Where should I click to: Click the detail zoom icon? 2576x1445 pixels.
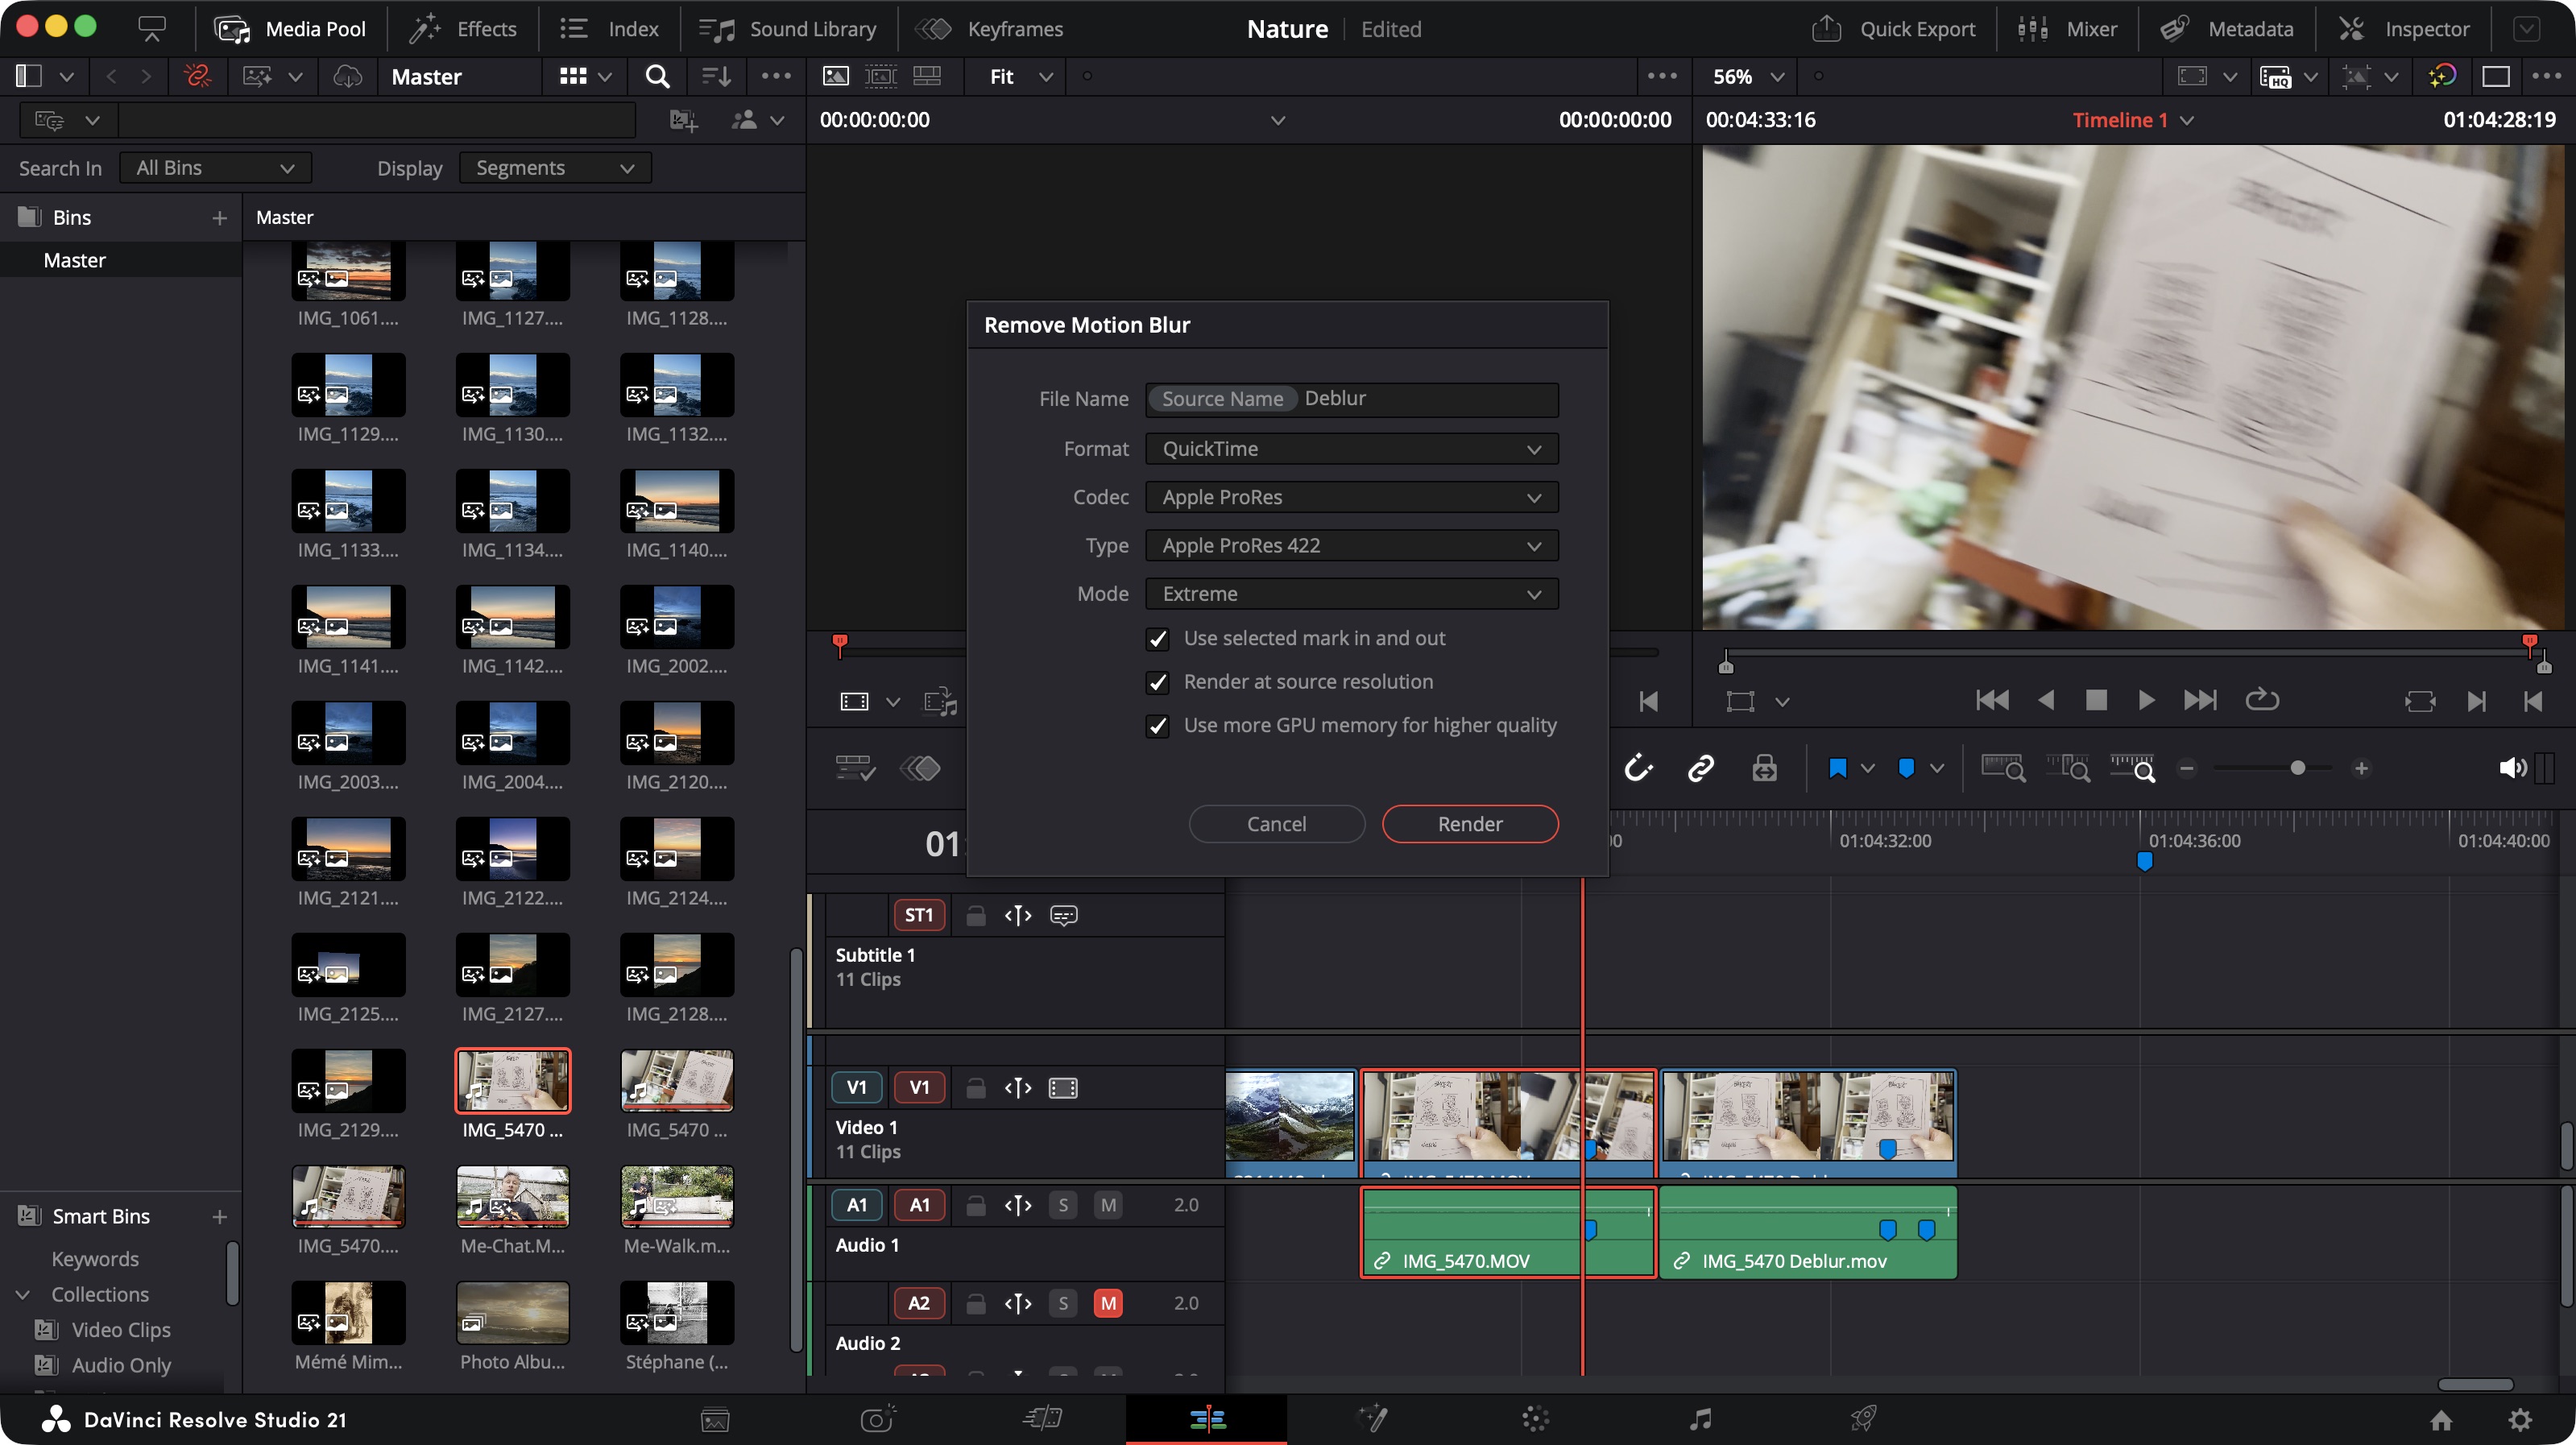(x=2068, y=768)
